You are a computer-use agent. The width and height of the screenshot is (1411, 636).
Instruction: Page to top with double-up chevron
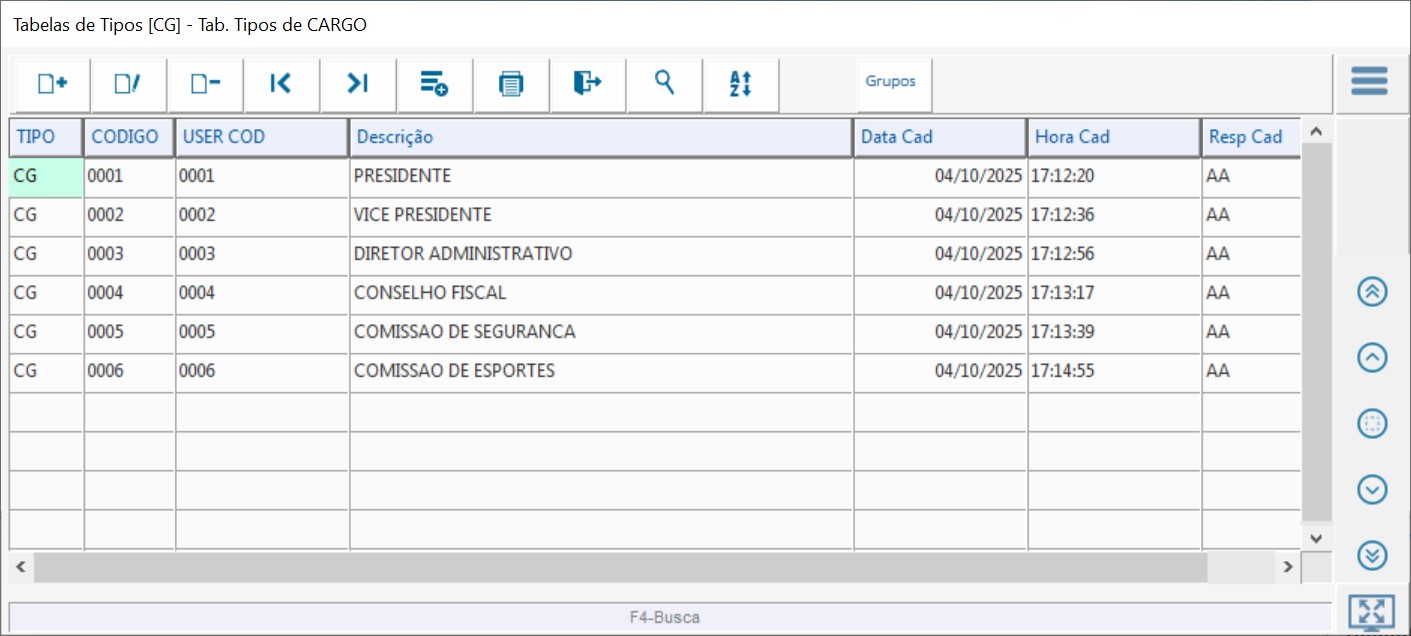[x=1372, y=291]
